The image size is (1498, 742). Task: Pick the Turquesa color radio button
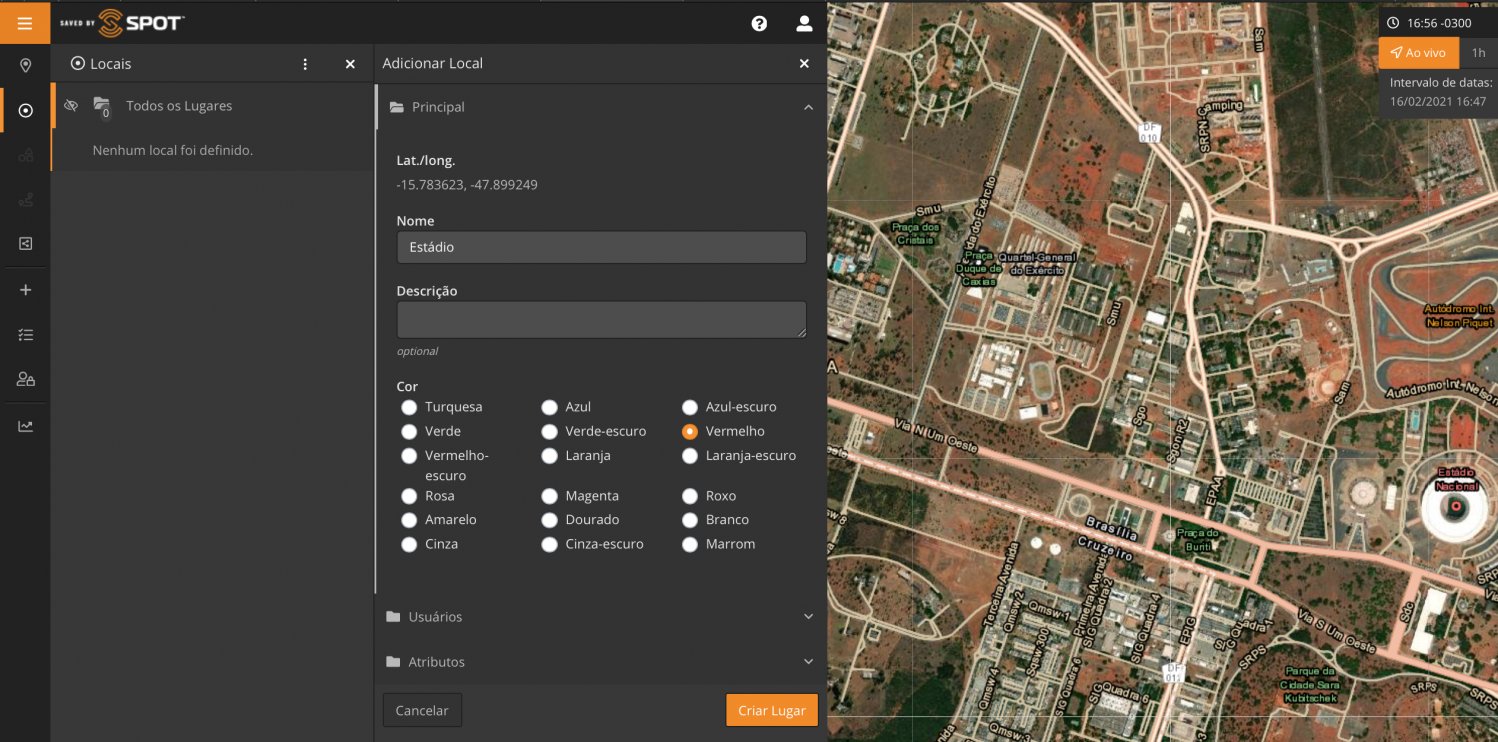[x=409, y=407]
